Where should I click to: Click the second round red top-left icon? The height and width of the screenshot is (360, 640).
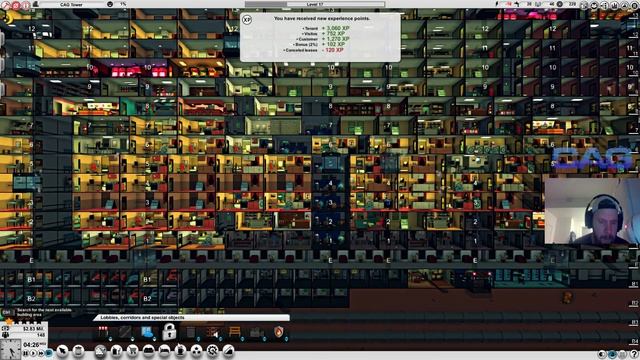point(16,5)
